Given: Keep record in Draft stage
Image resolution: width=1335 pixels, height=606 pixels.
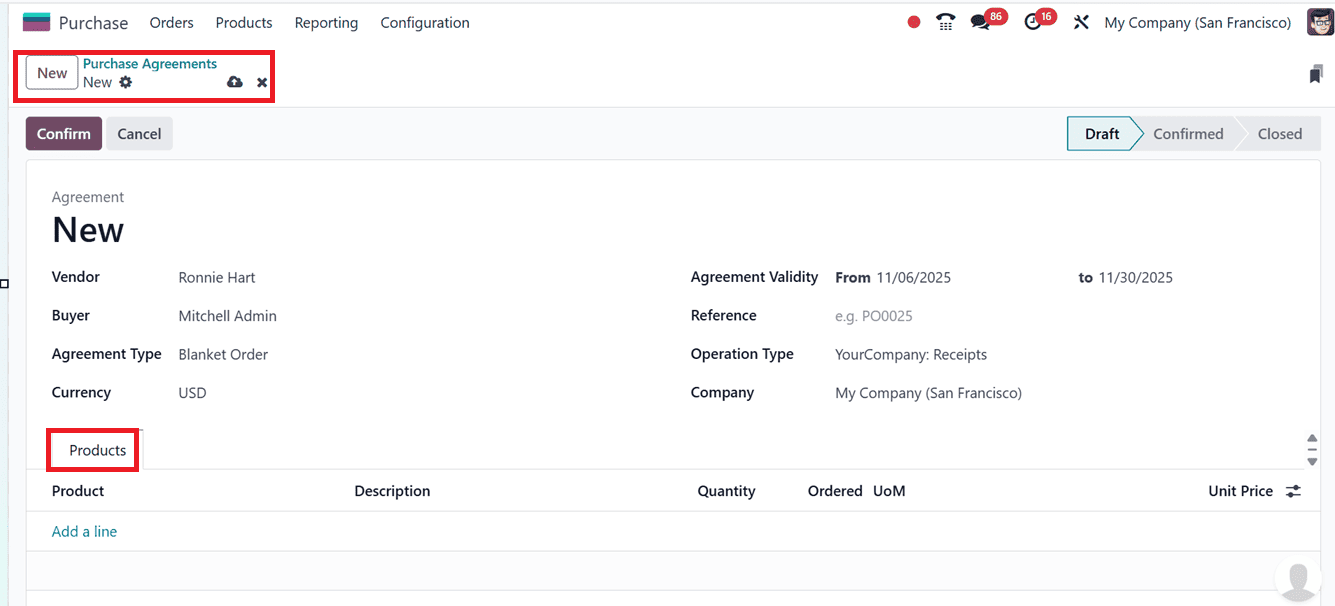Looking at the screenshot, I should [1101, 133].
